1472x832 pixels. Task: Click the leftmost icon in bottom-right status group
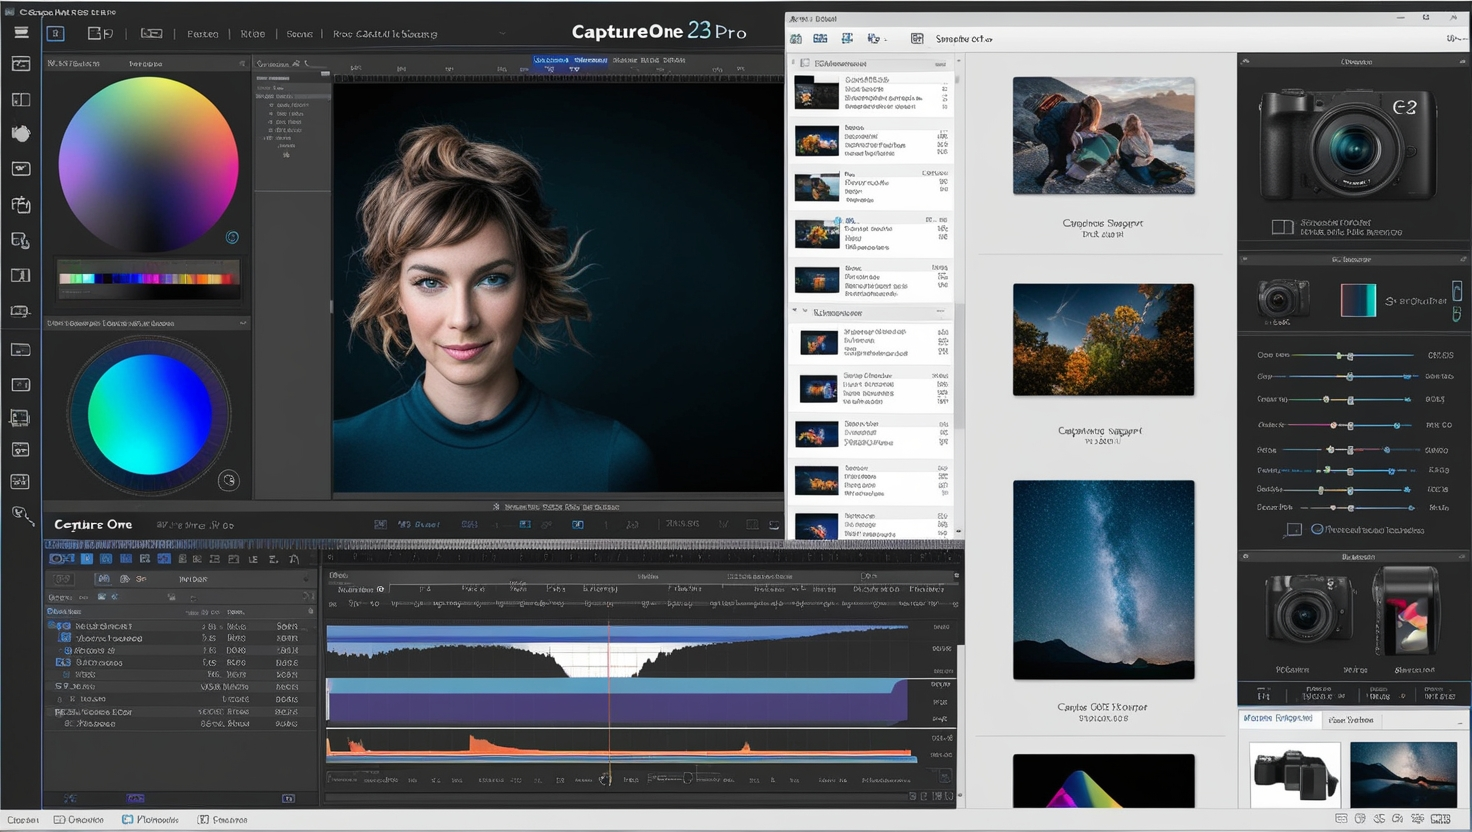tap(1341, 819)
